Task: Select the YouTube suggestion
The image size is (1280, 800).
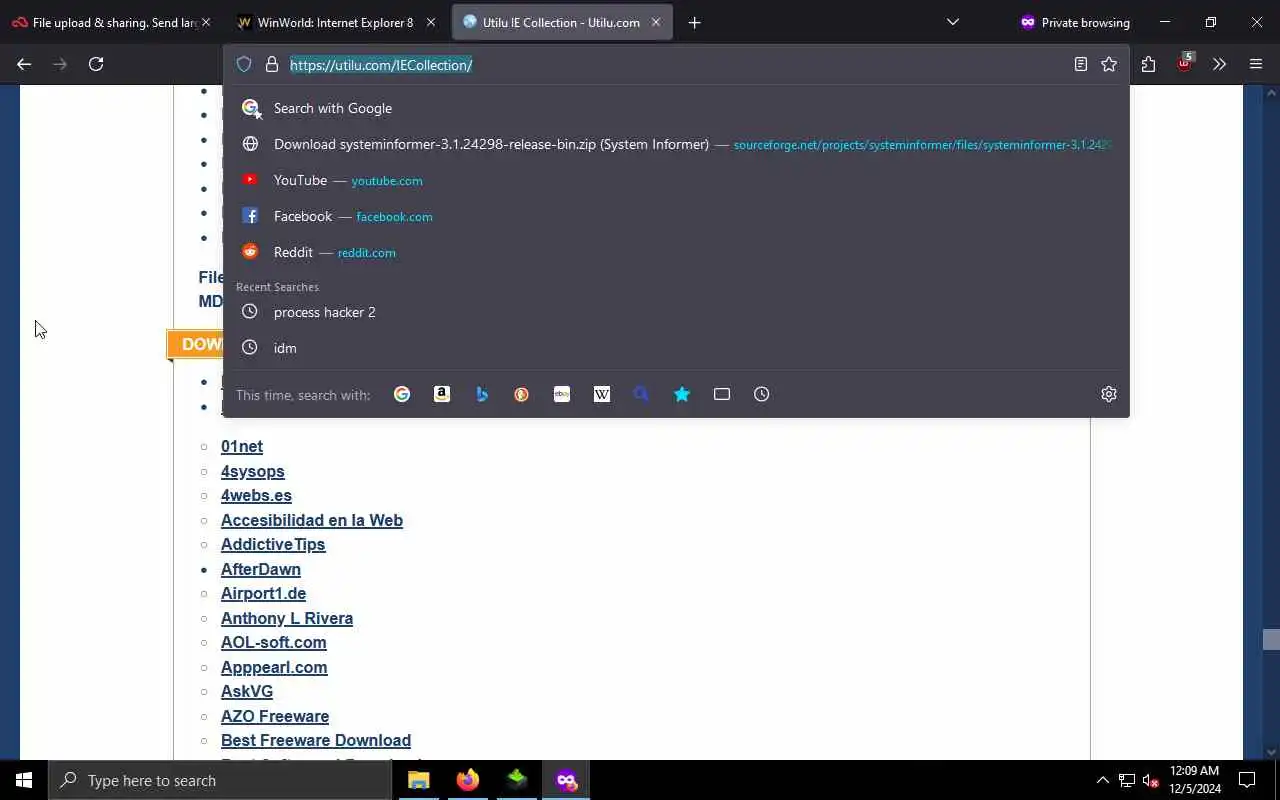Action: tap(676, 180)
